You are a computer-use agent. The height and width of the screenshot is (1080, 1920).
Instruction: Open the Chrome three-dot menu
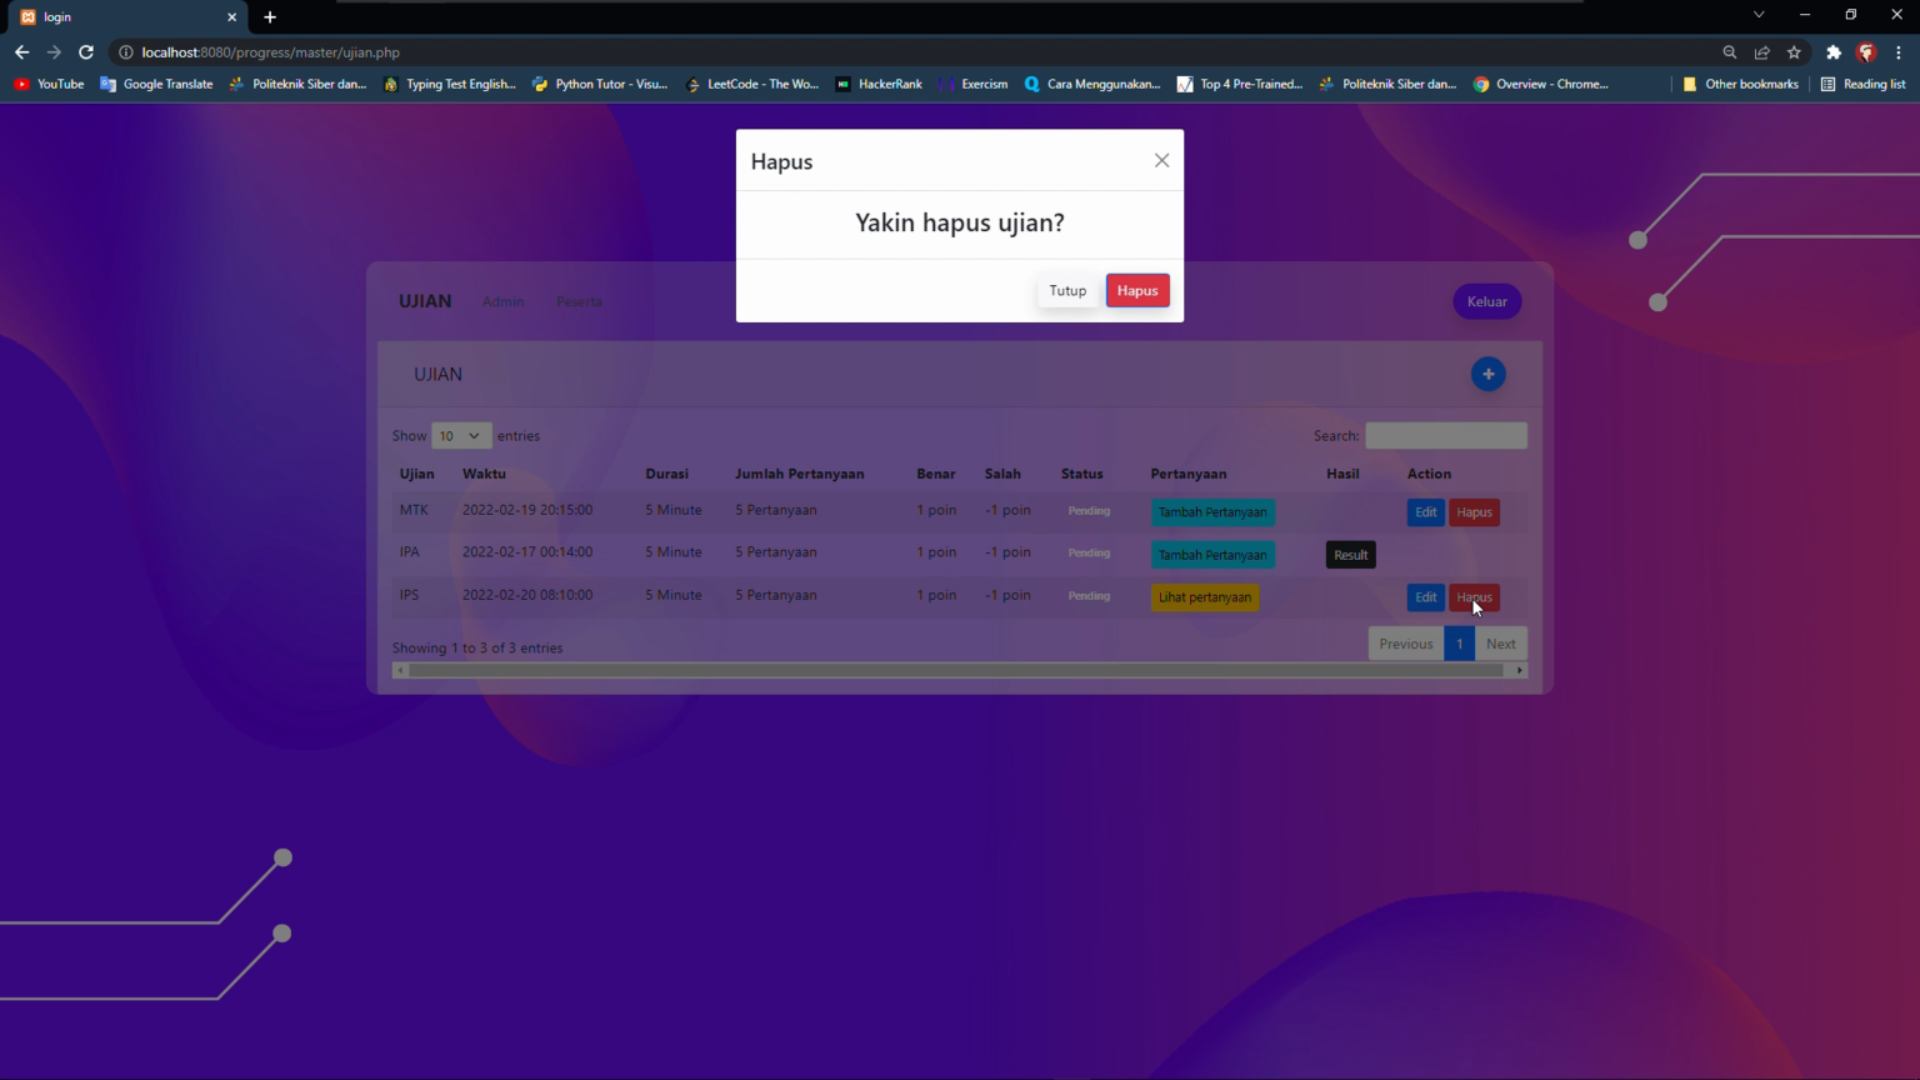click(x=1898, y=52)
